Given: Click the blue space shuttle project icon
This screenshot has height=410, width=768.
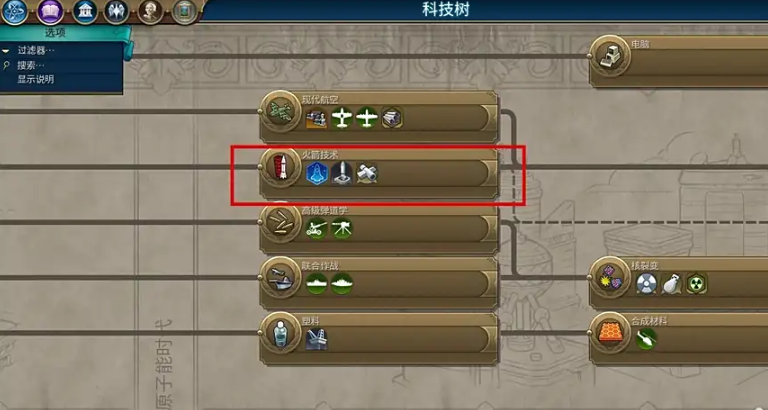Looking at the screenshot, I should 316,174.
